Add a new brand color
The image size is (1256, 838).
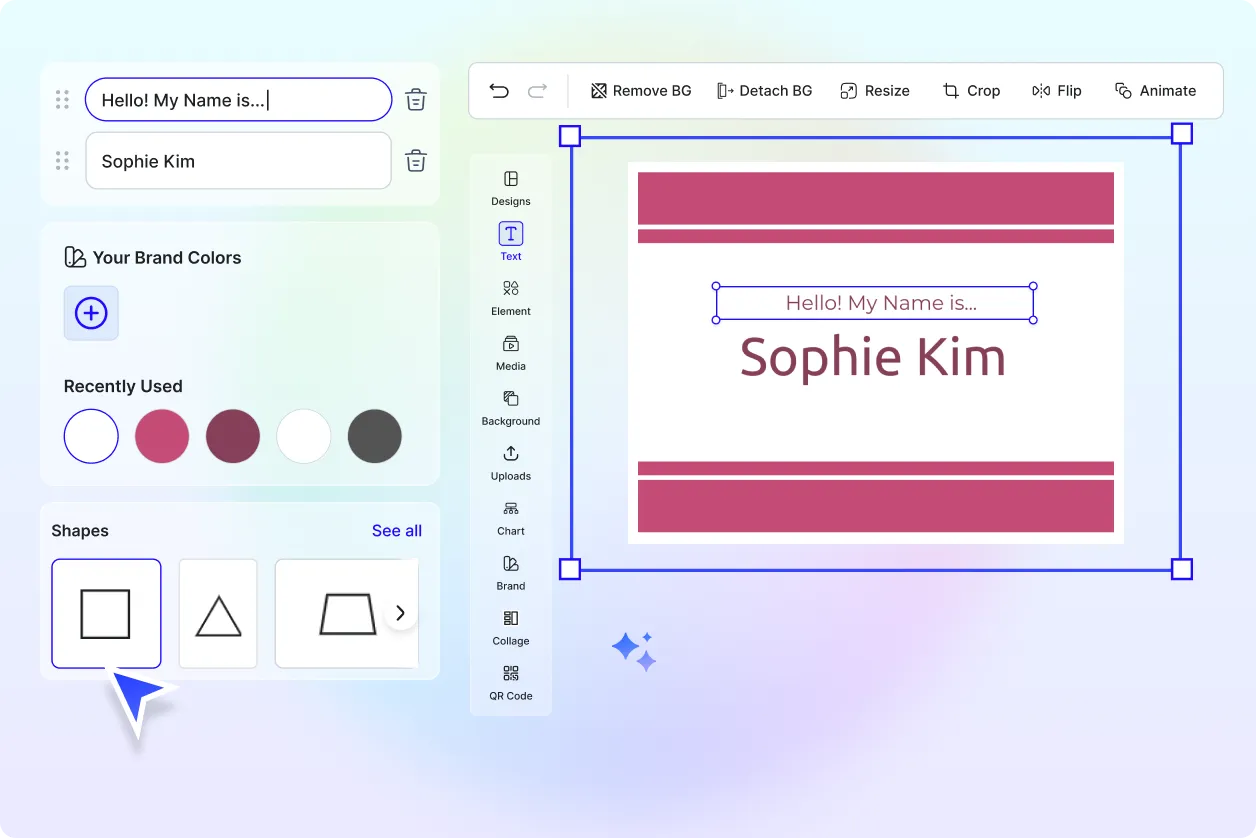[x=91, y=313]
